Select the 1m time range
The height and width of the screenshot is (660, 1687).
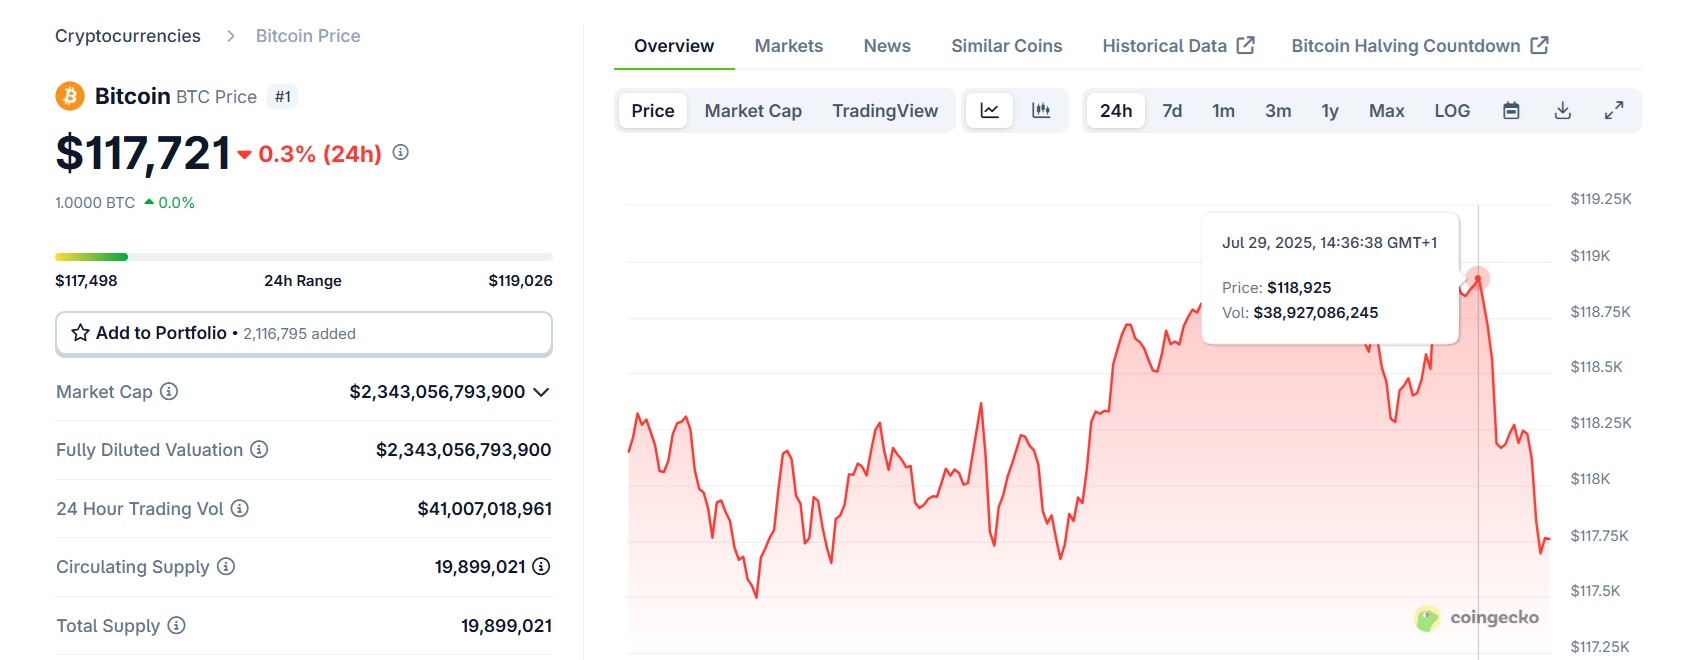coord(1223,110)
